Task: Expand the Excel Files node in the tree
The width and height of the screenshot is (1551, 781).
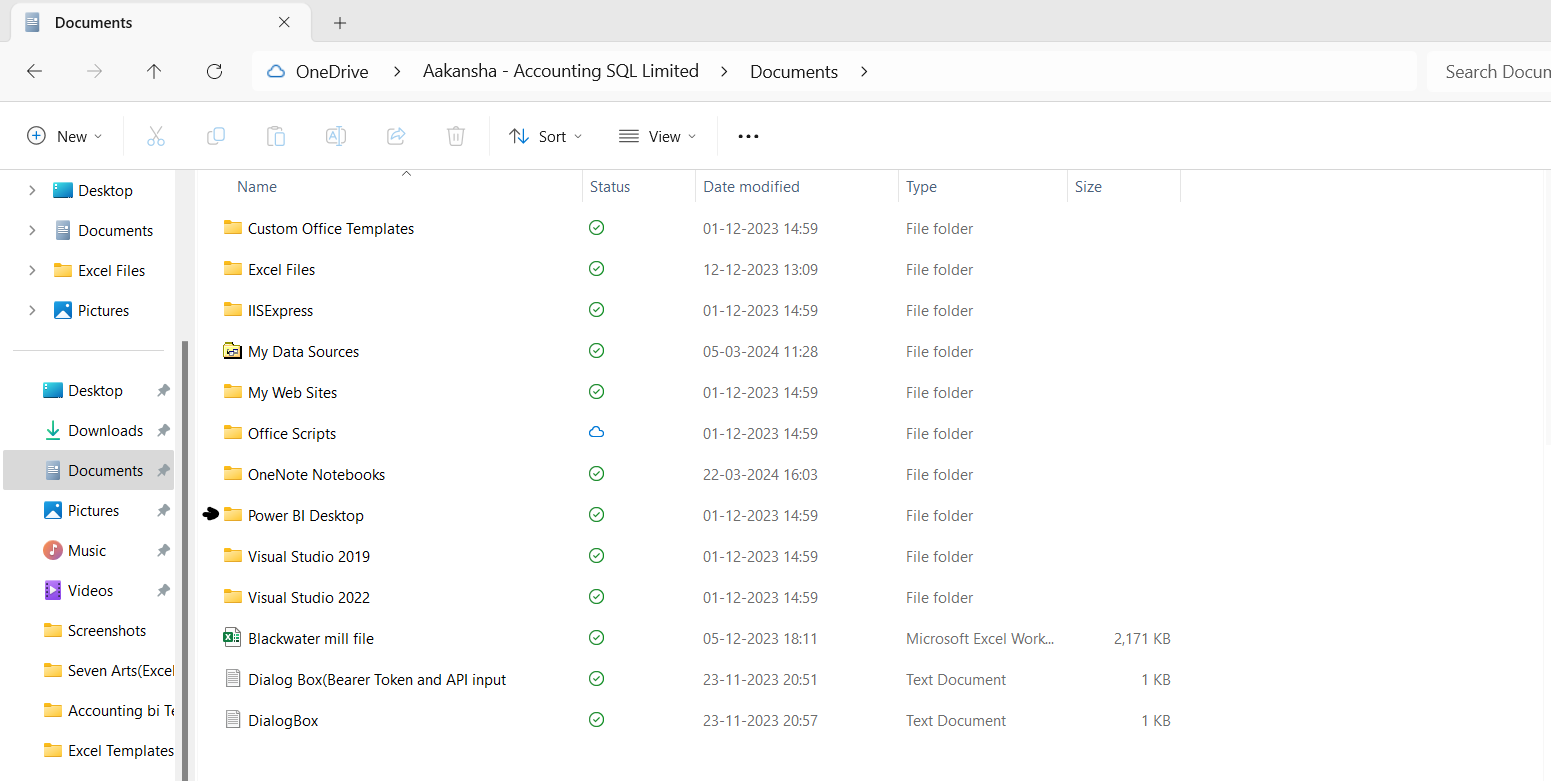Action: (32, 270)
